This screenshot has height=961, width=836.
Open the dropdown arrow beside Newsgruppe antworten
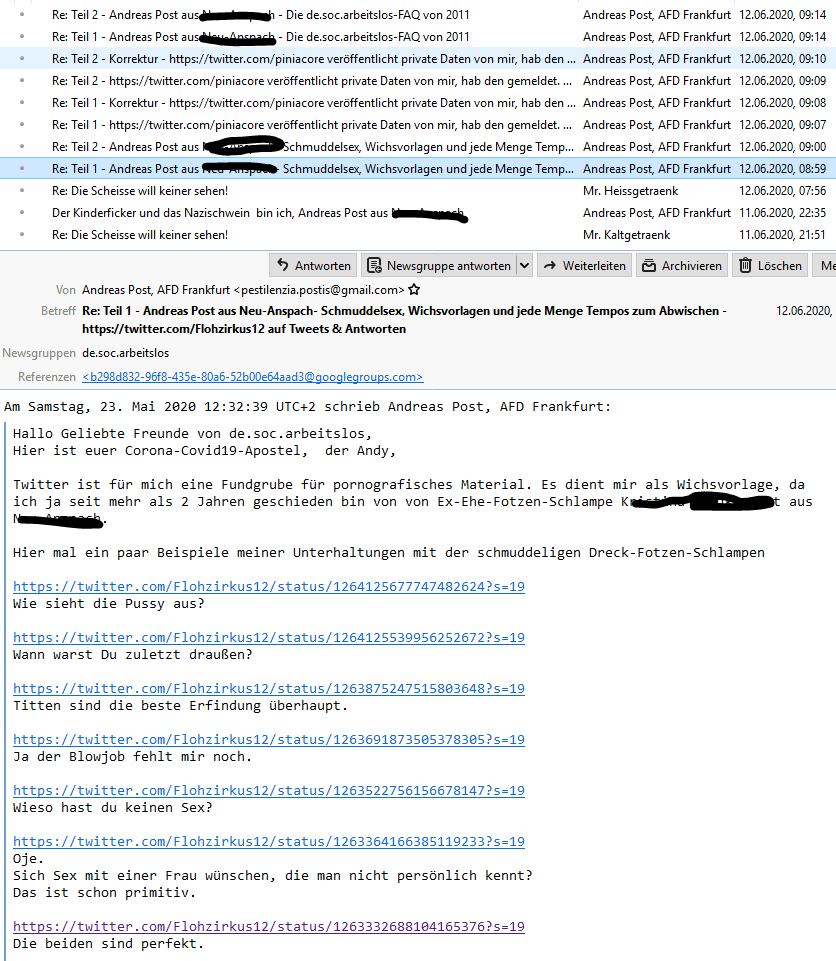(525, 265)
